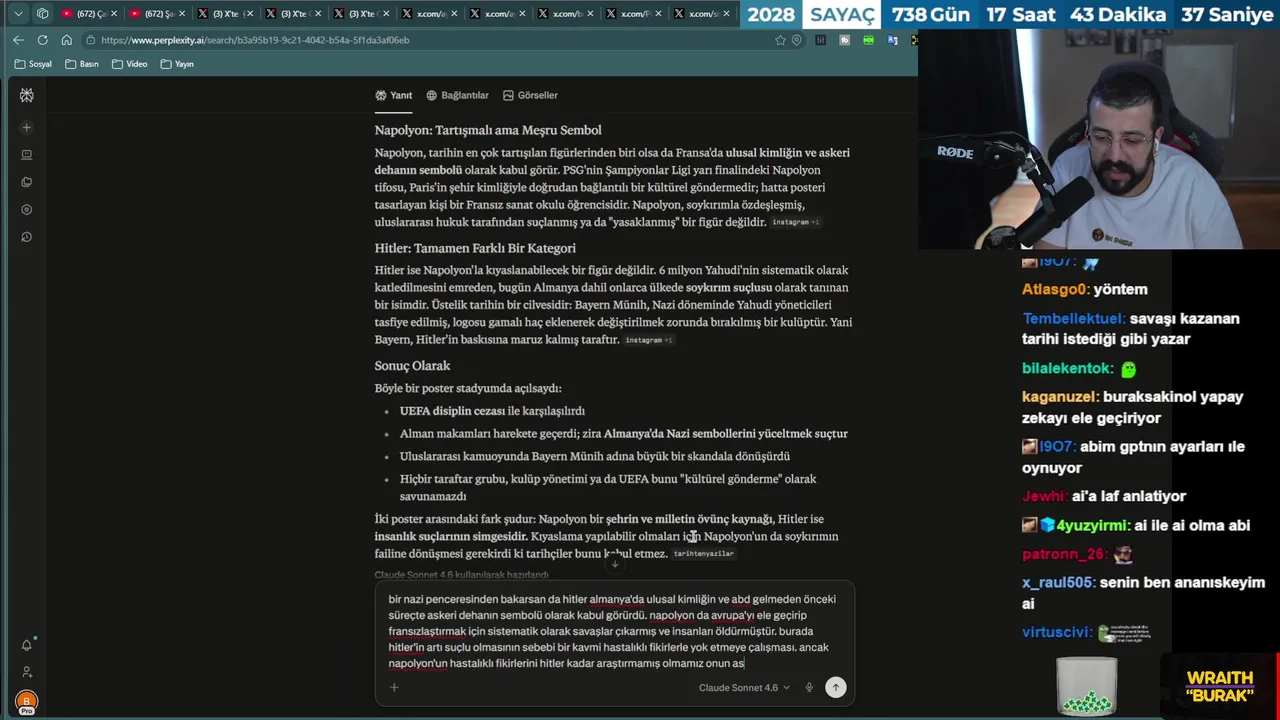Open the Video bookmarks folder

tap(129, 64)
